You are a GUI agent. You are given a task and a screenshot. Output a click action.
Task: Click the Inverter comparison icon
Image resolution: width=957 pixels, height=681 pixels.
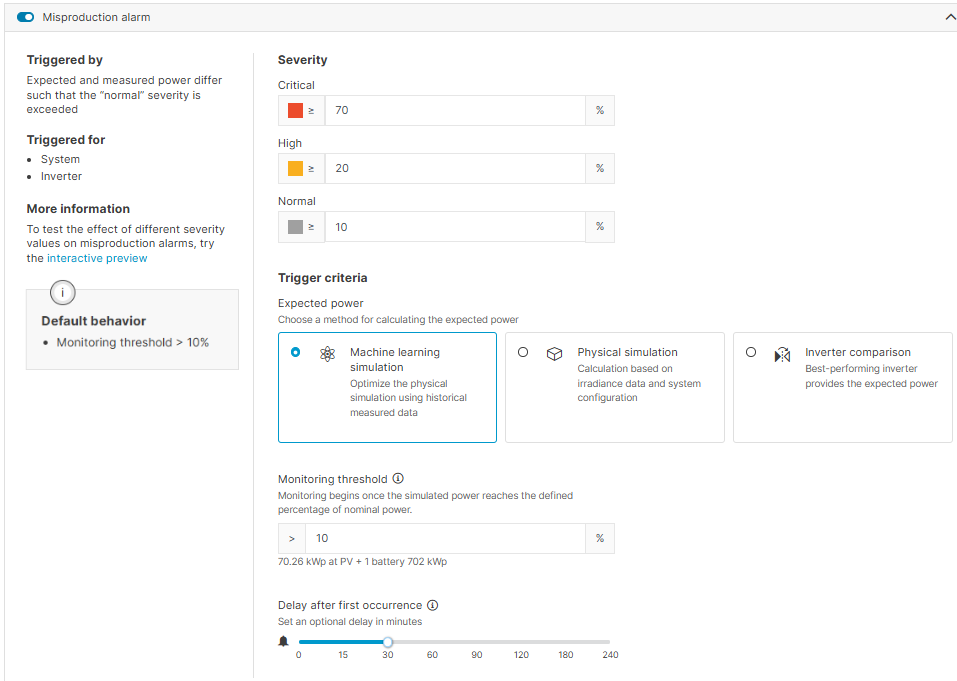783,352
